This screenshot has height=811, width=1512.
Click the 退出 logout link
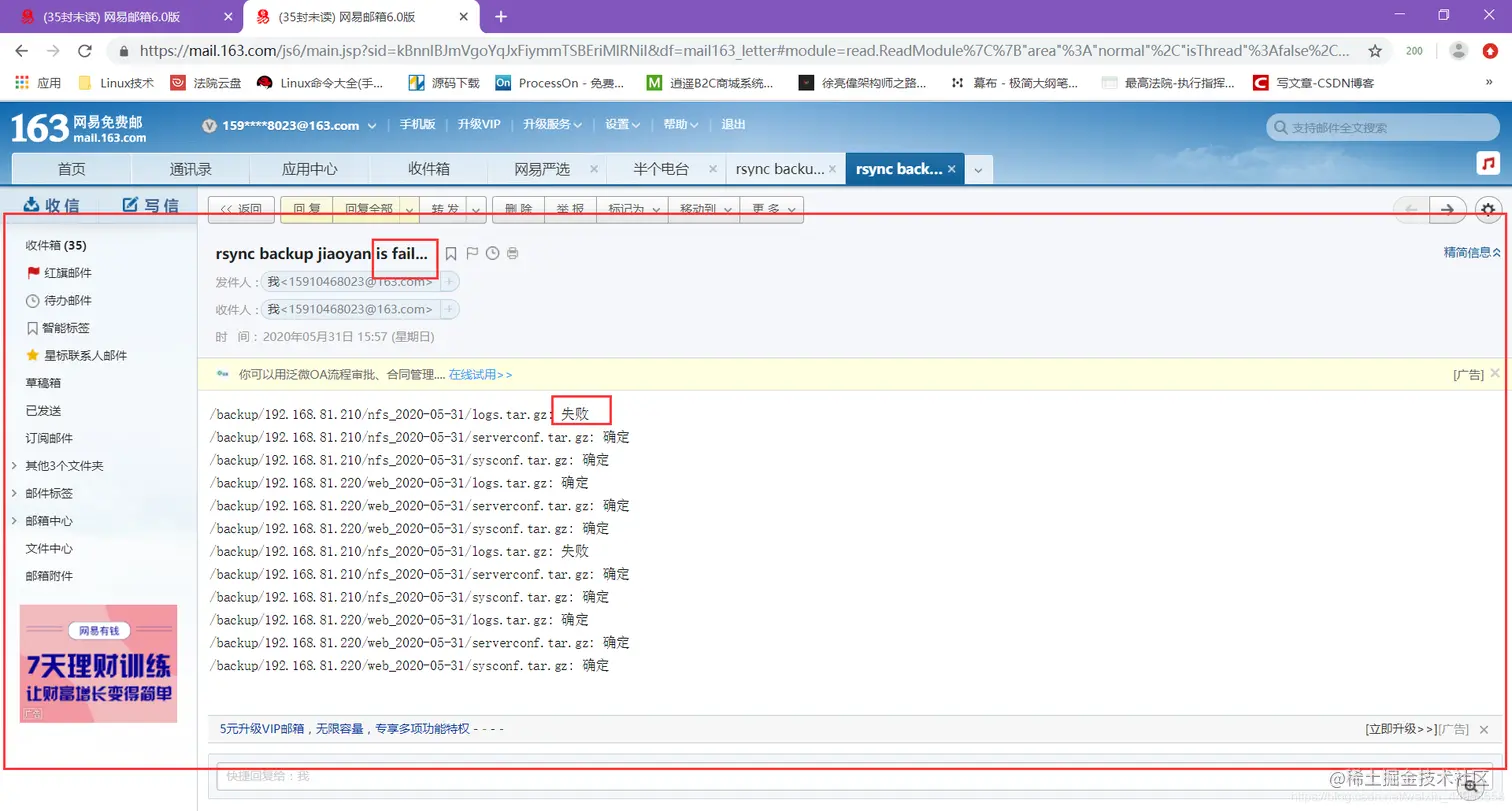733,125
